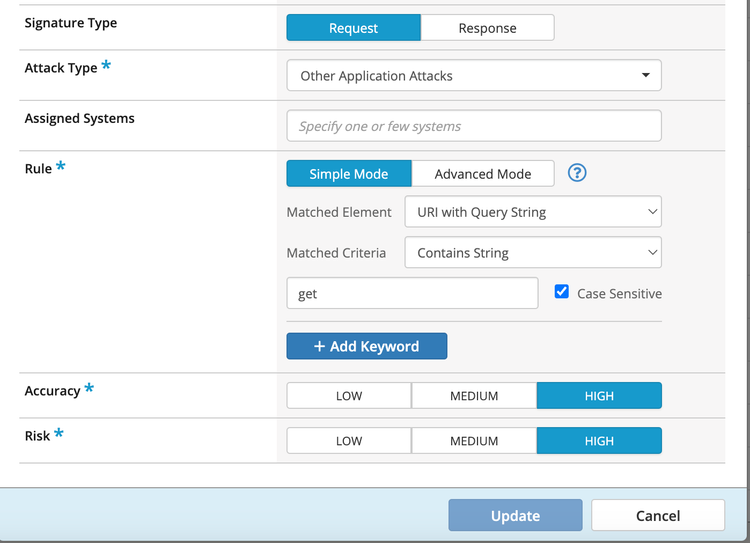This screenshot has width=750, height=543.
Task: Open the Rule help question-mark icon
Action: tap(577, 173)
